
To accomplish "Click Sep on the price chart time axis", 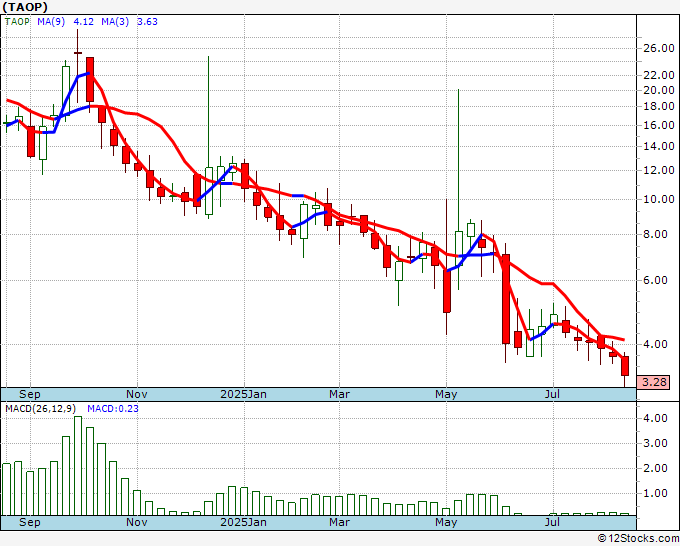I will tap(29, 394).
